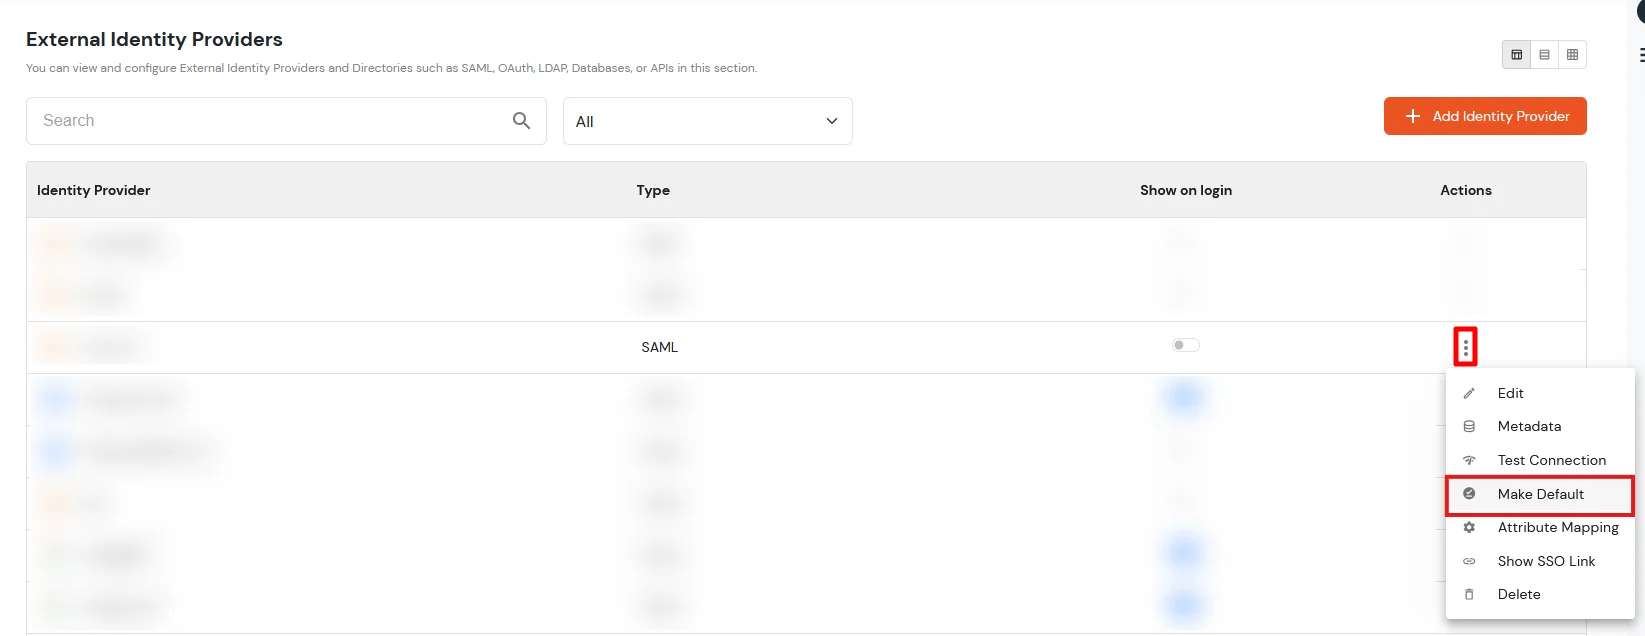Click the Type column header
The width and height of the screenshot is (1645, 636).
point(653,190)
